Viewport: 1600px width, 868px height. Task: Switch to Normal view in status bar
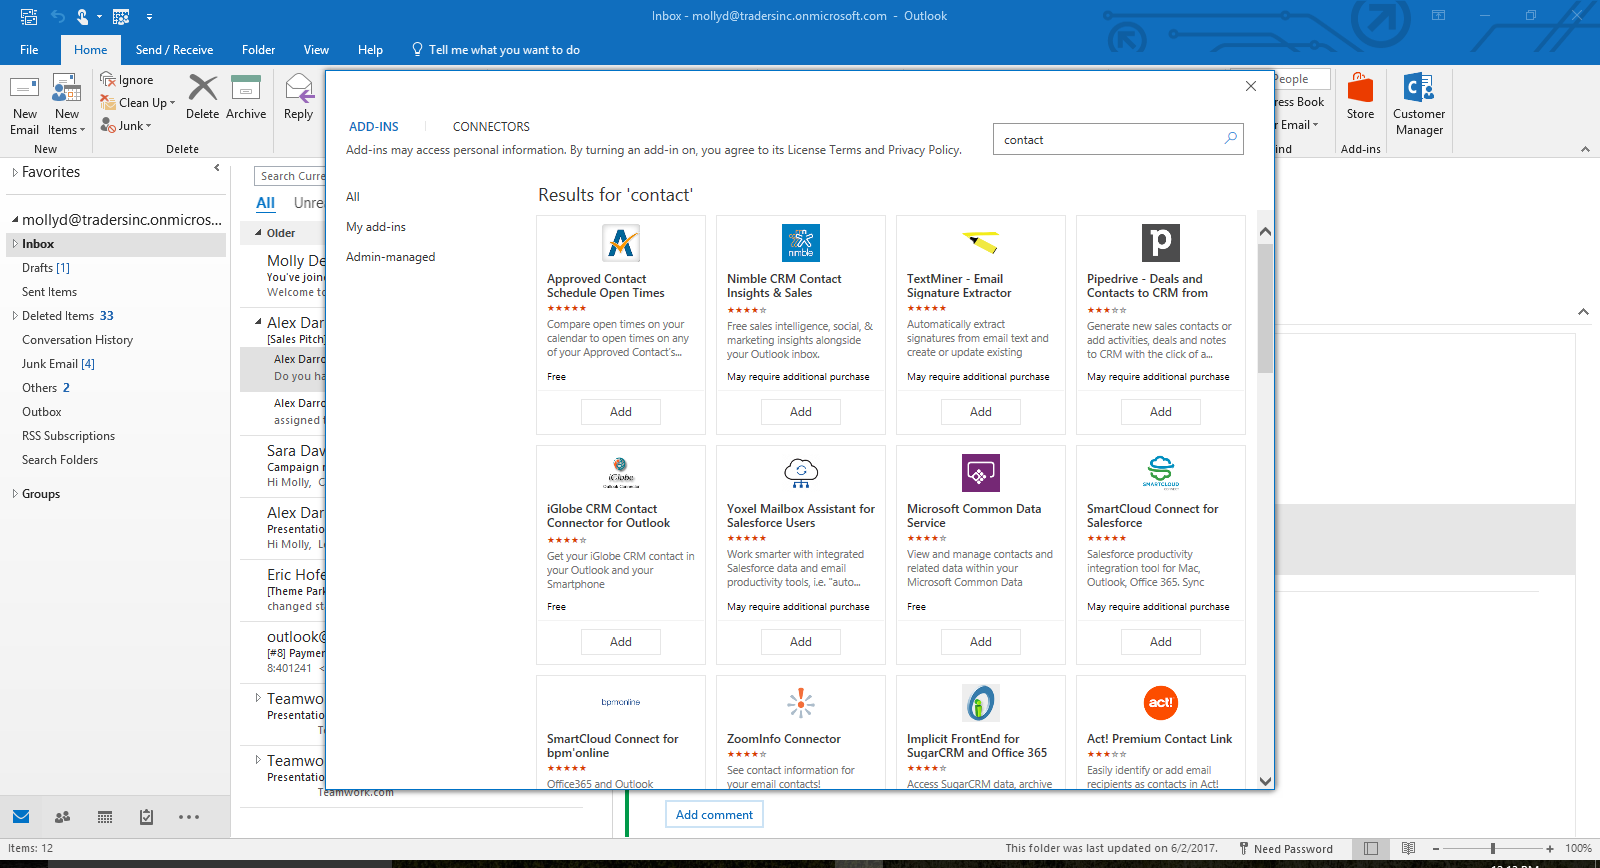[1371, 848]
